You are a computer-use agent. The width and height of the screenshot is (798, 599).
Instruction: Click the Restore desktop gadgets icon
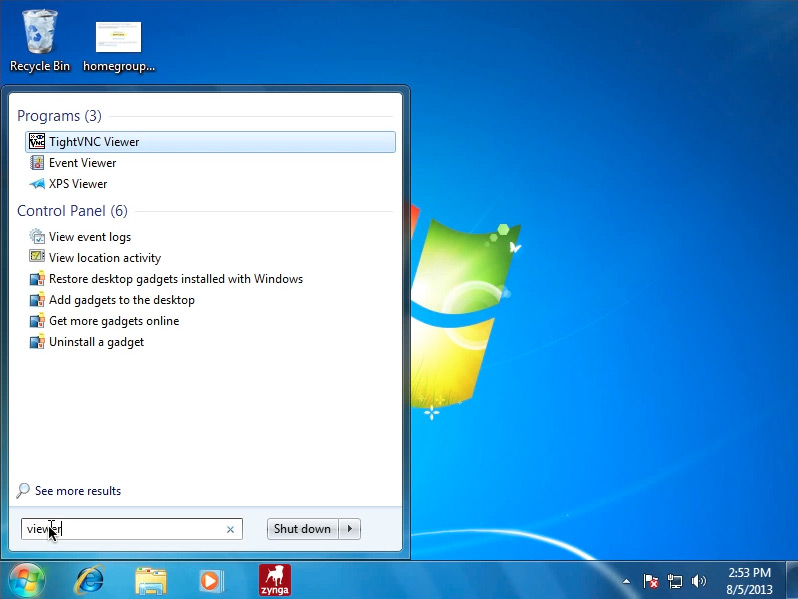[x=37, y=278]
